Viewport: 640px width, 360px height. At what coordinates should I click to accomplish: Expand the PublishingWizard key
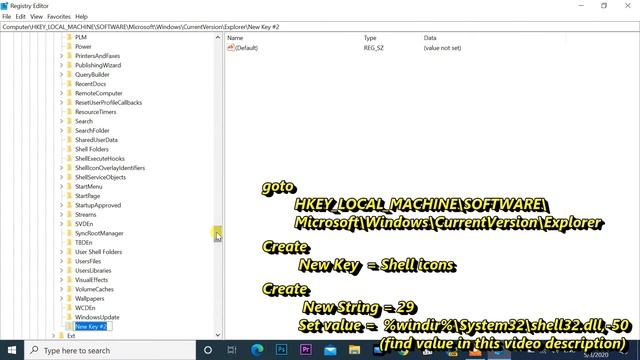click(x=62, y=65)
